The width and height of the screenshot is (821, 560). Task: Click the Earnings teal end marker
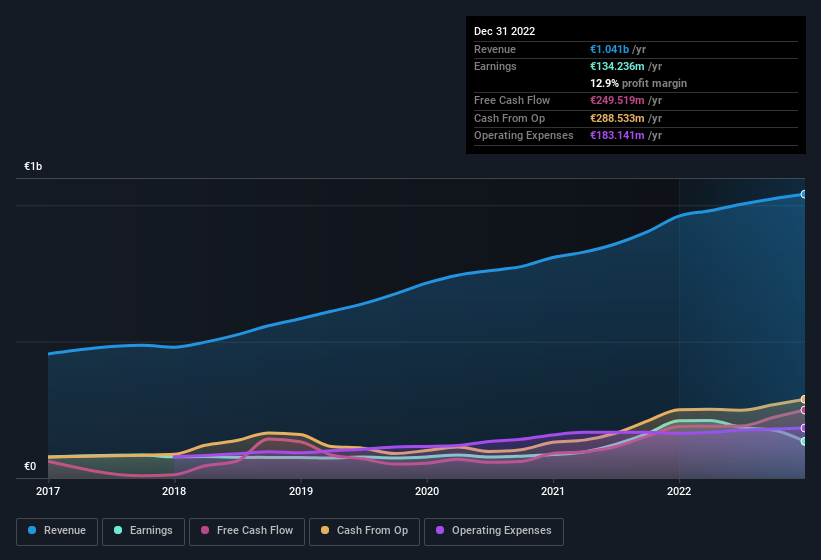[804, 442]
